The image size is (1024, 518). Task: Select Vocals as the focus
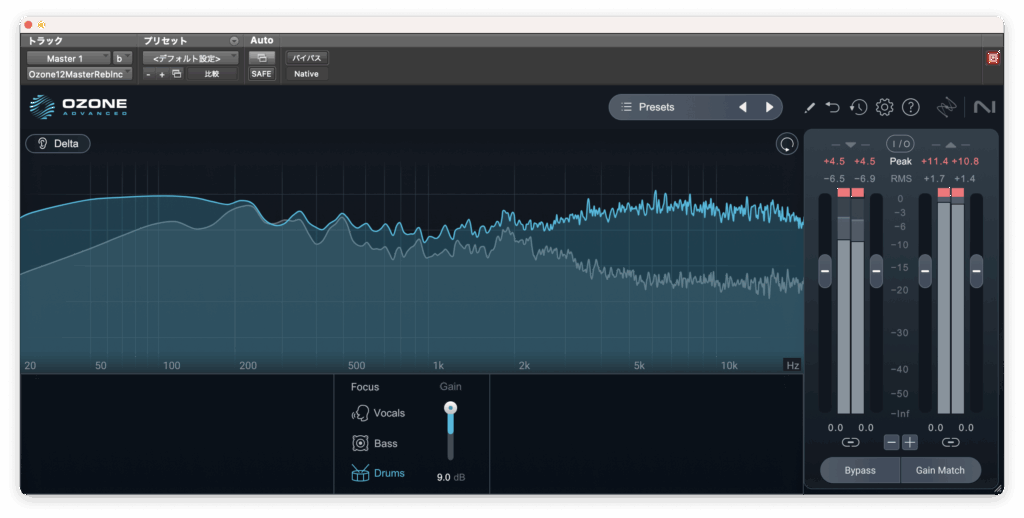(x=378, y=413)
